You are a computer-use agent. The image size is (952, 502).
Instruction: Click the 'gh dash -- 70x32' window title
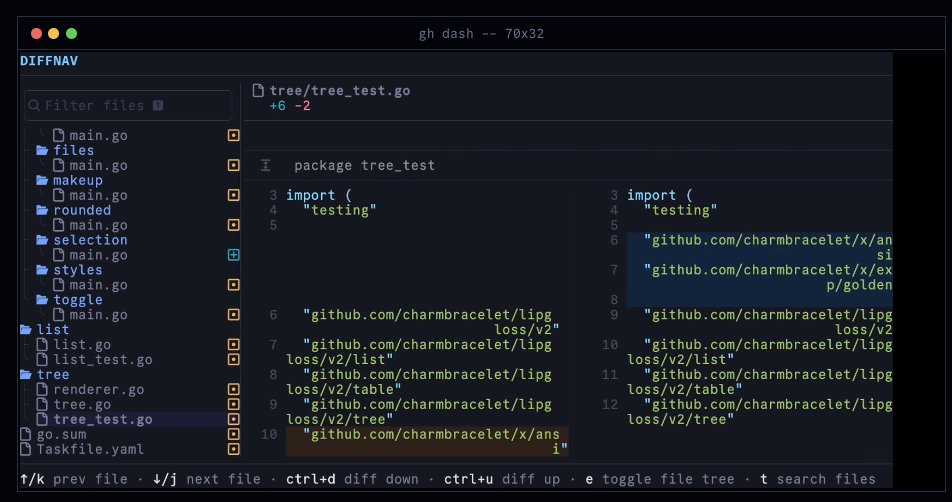coord(481,33)
